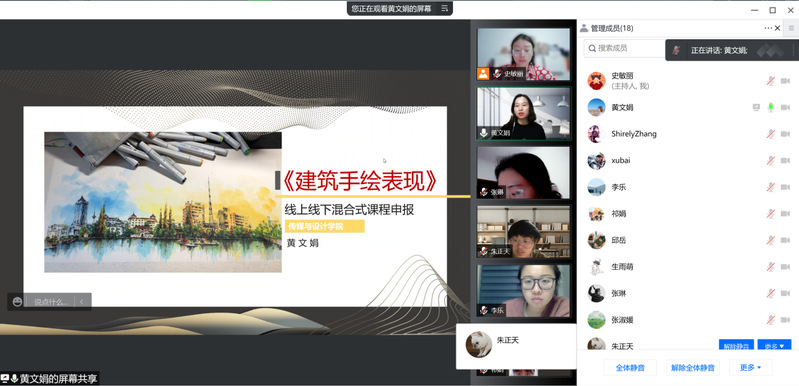Click the sidebar menu icon at top right
Screen dimensions: 799x386
791,29
